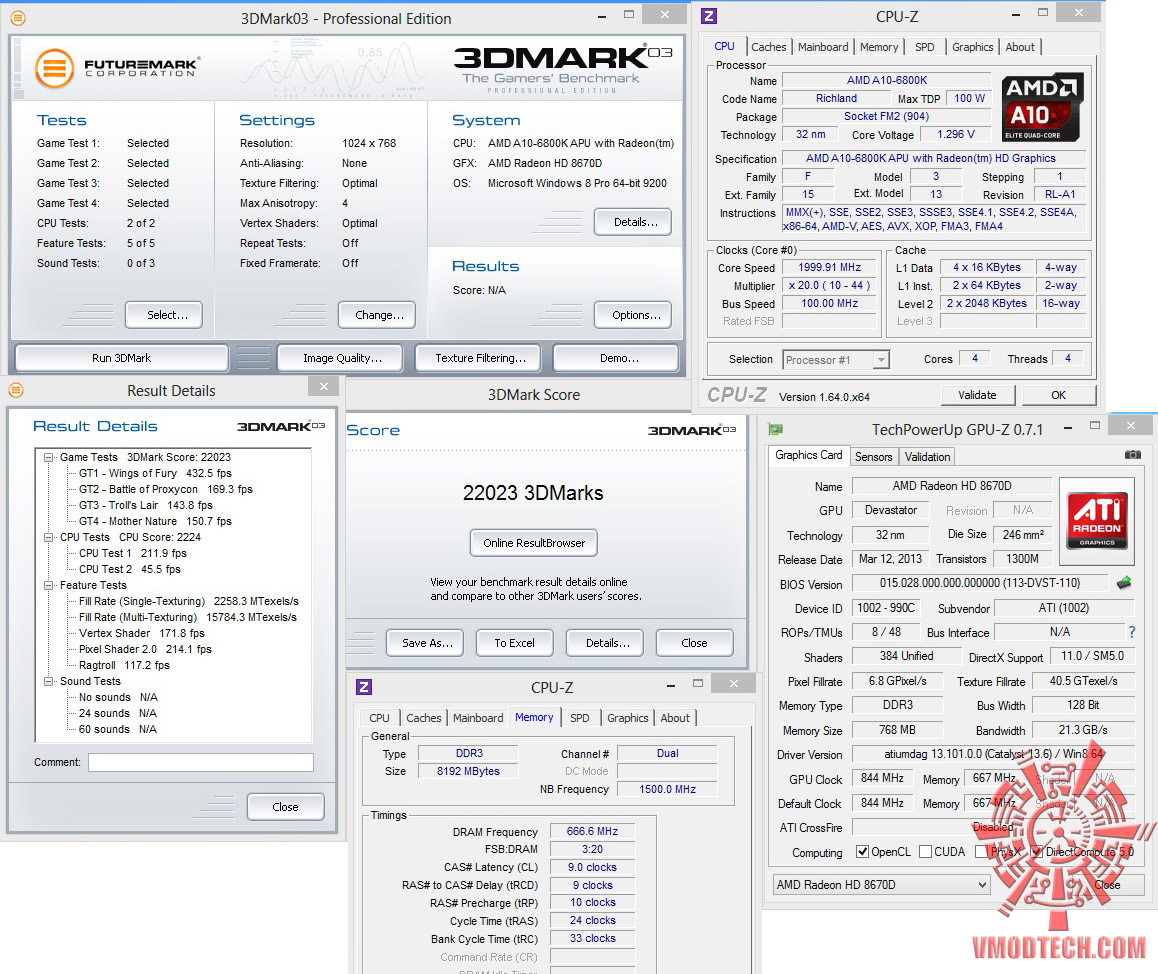Viewport: 1158px width, 974px height.
Task: Toggle the DirectCompute checkbox in GPU-Z
Action: (1037, 851)
